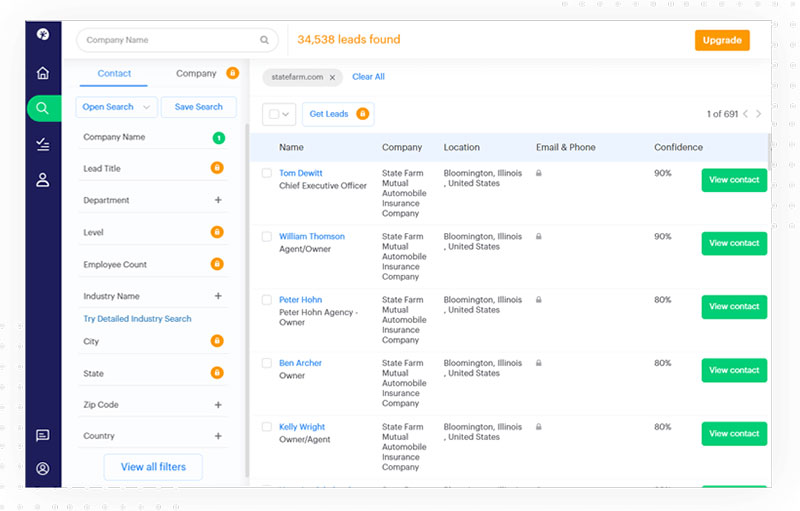The width and height of the screenshot is (800, 511).
Task: Click the Email & Phone column header
Action: pos(565,147)
